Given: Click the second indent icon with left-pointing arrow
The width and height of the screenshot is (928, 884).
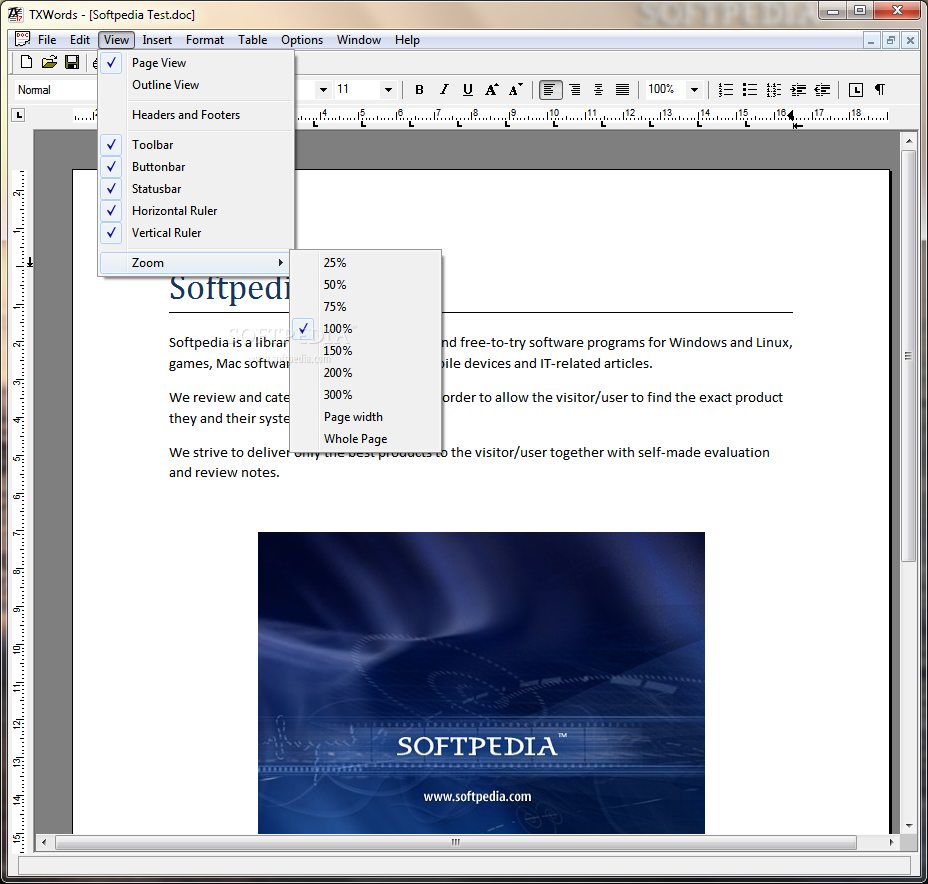Looking at the screenshot, I should tap(822, 90).
